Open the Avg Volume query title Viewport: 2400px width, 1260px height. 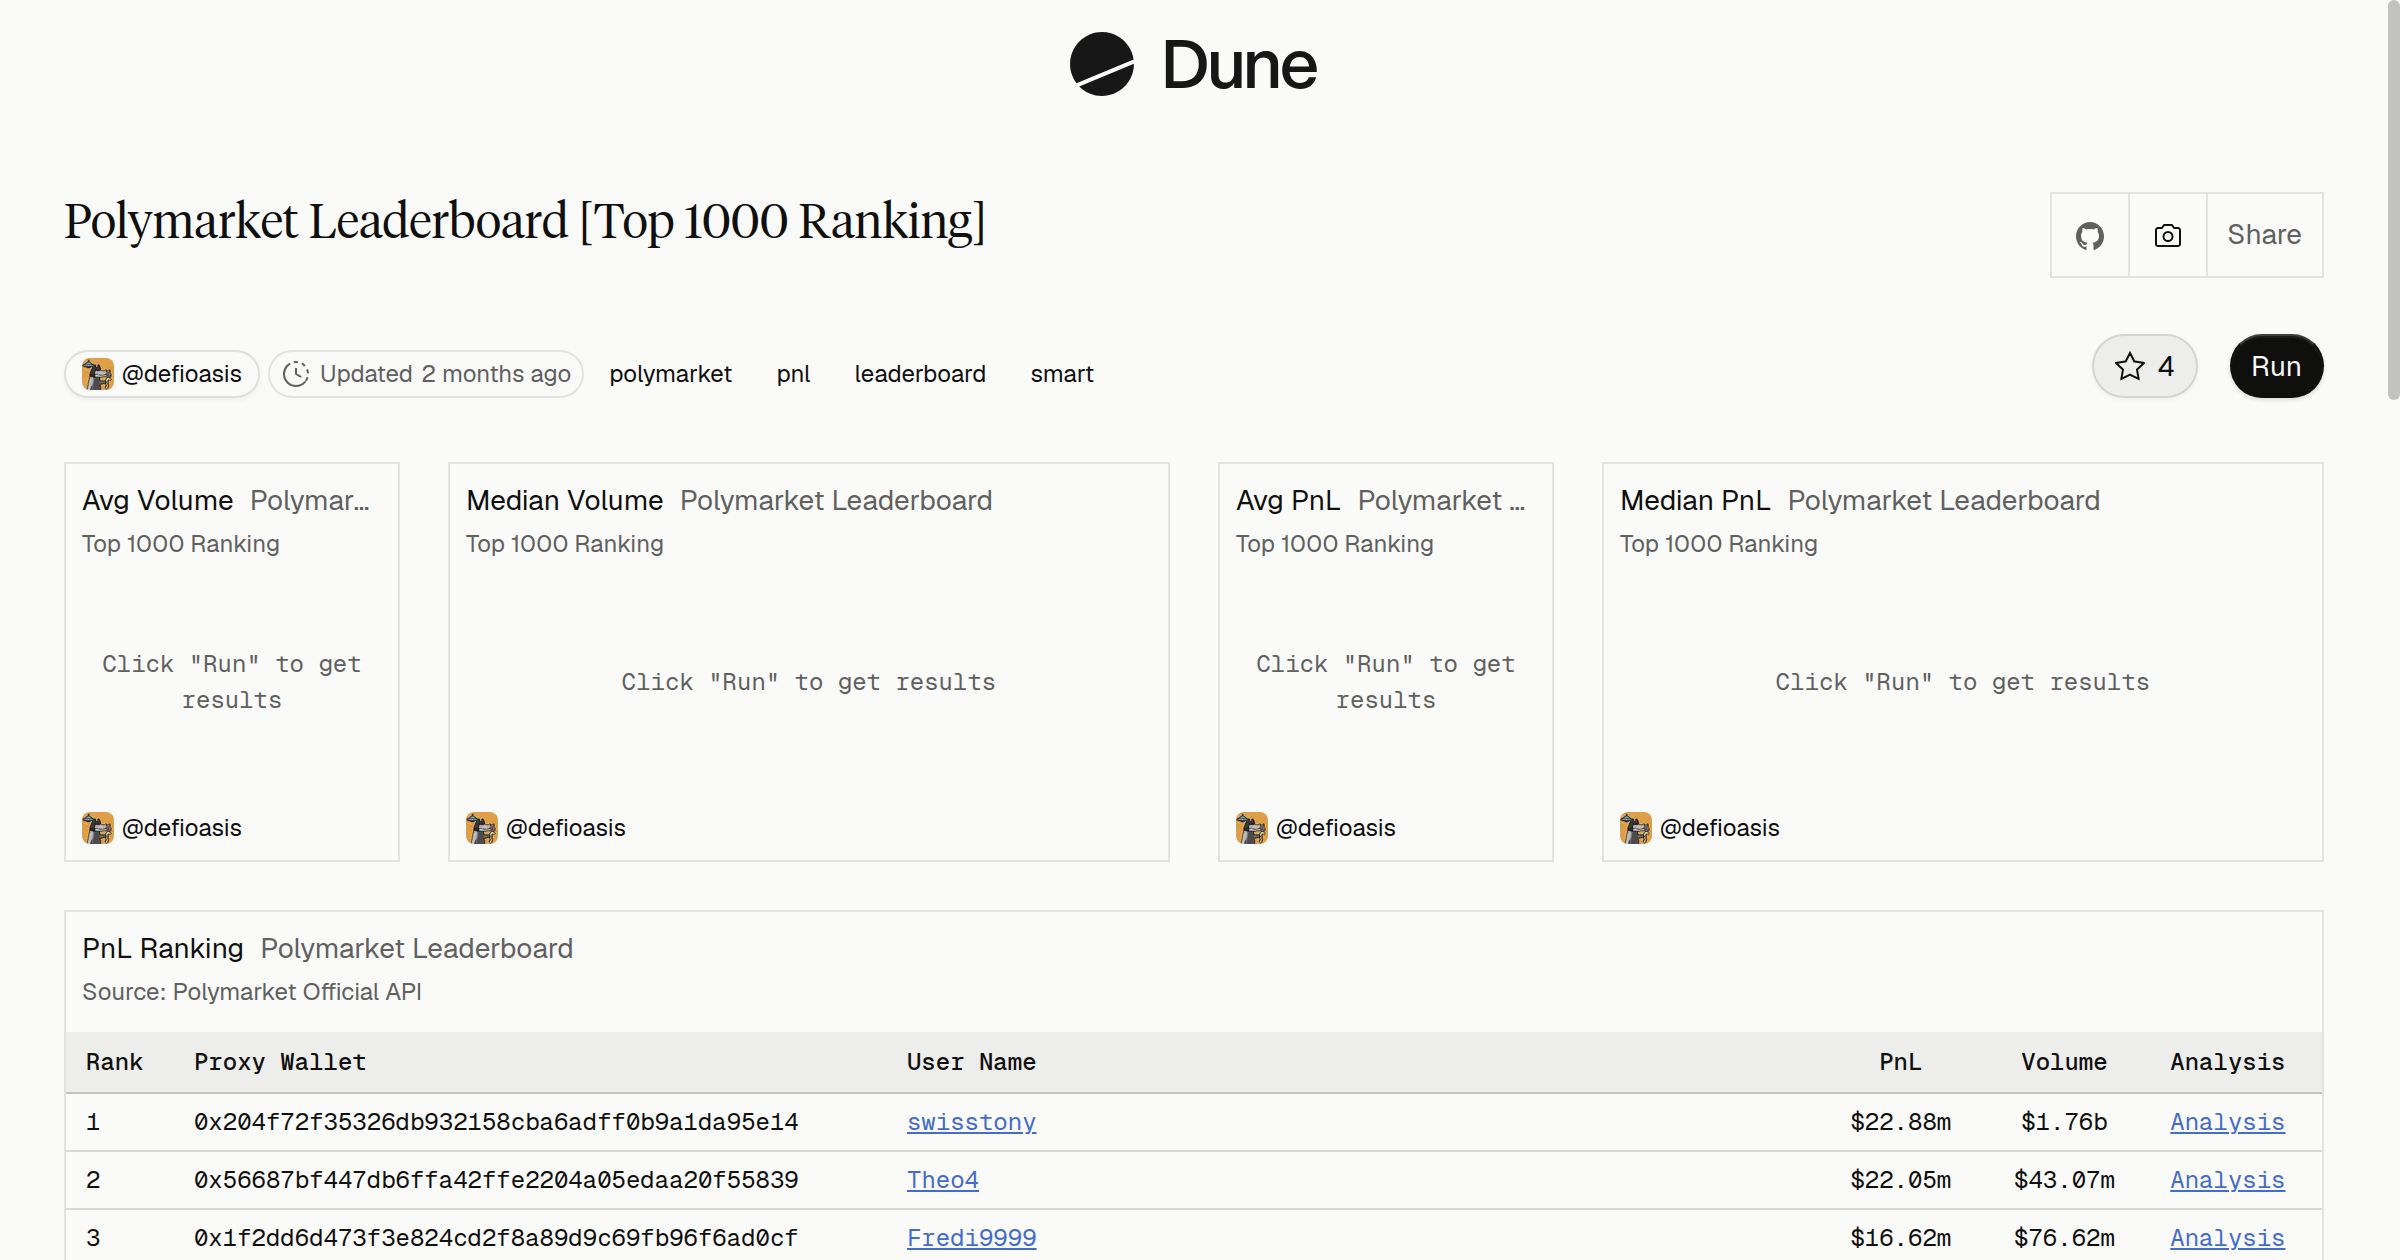click(x=157, y=500)
